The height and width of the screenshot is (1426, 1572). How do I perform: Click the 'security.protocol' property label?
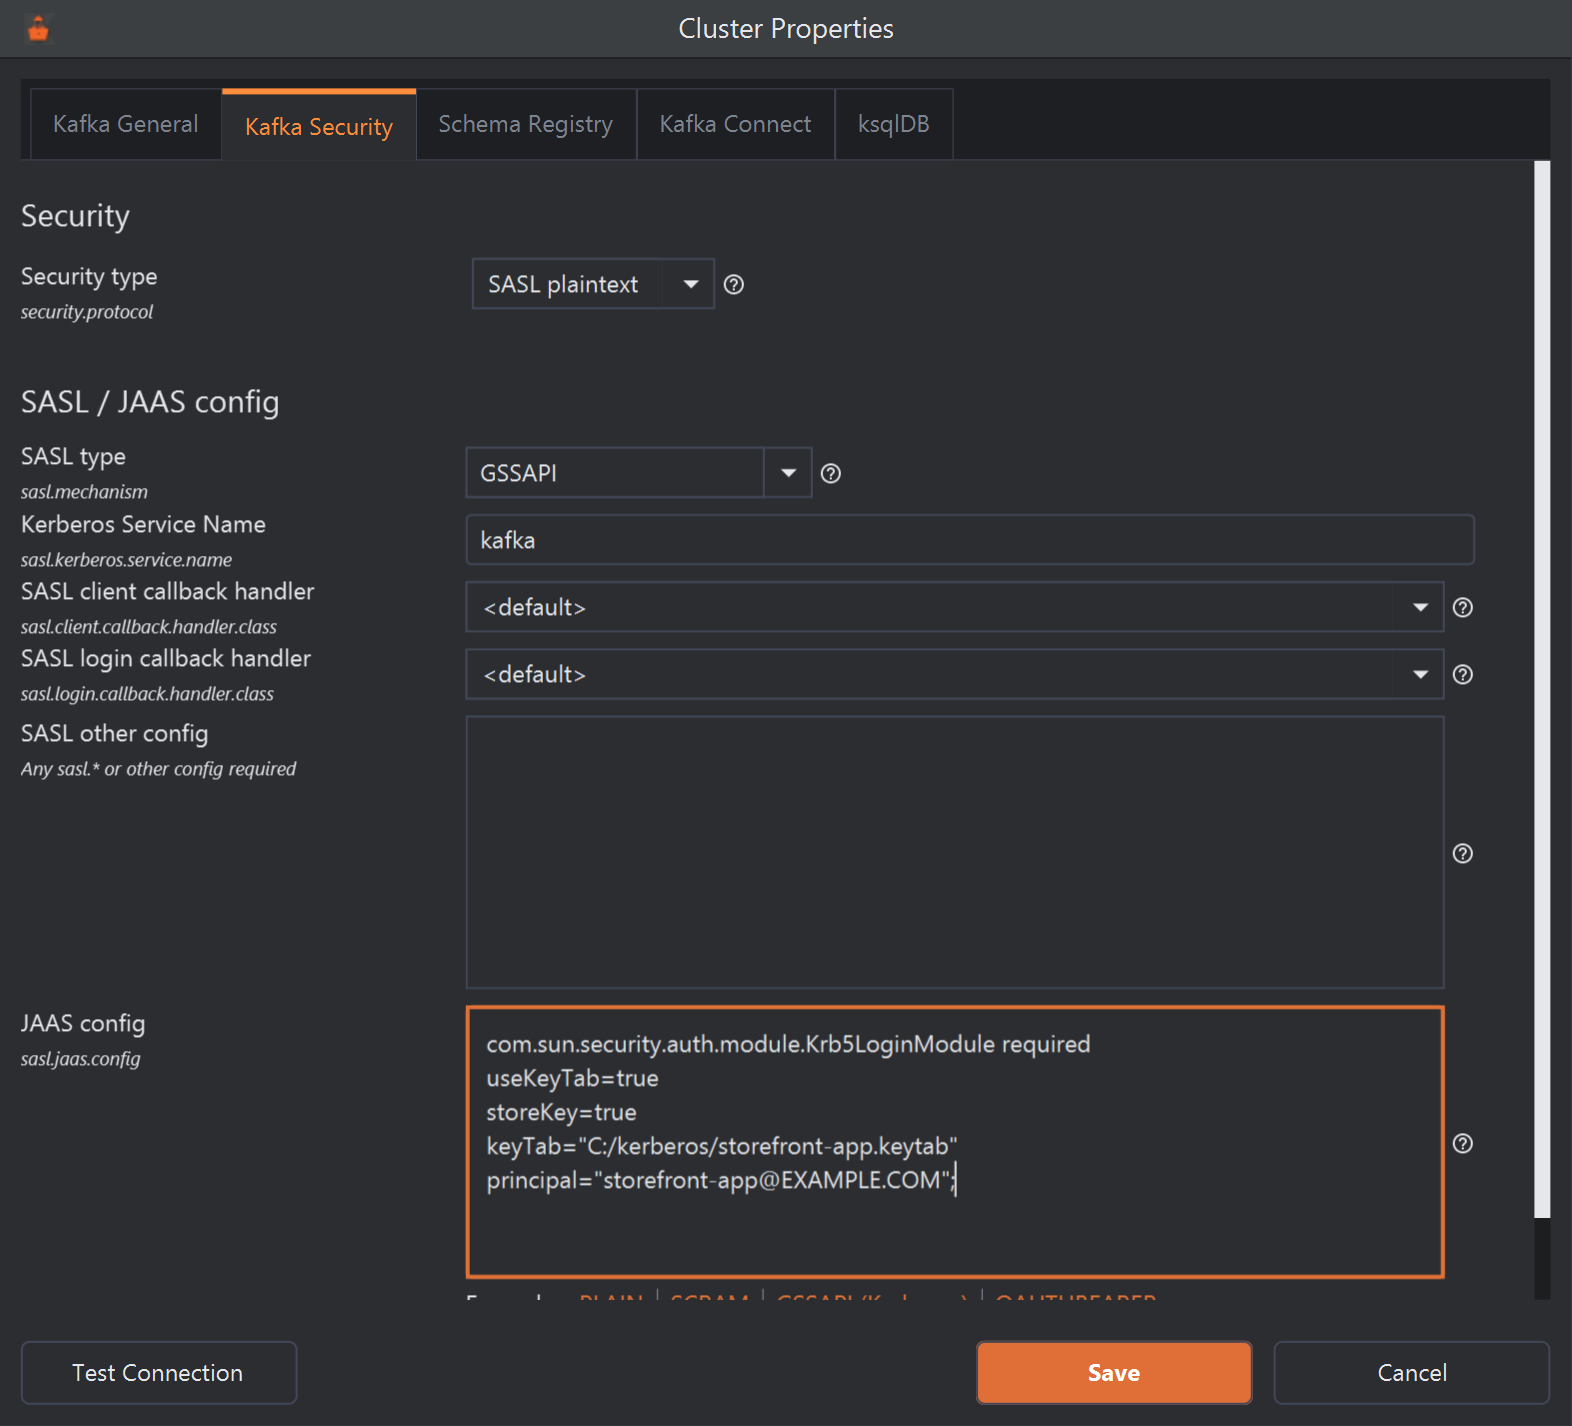pyautogui.click(x=87, y=312)
